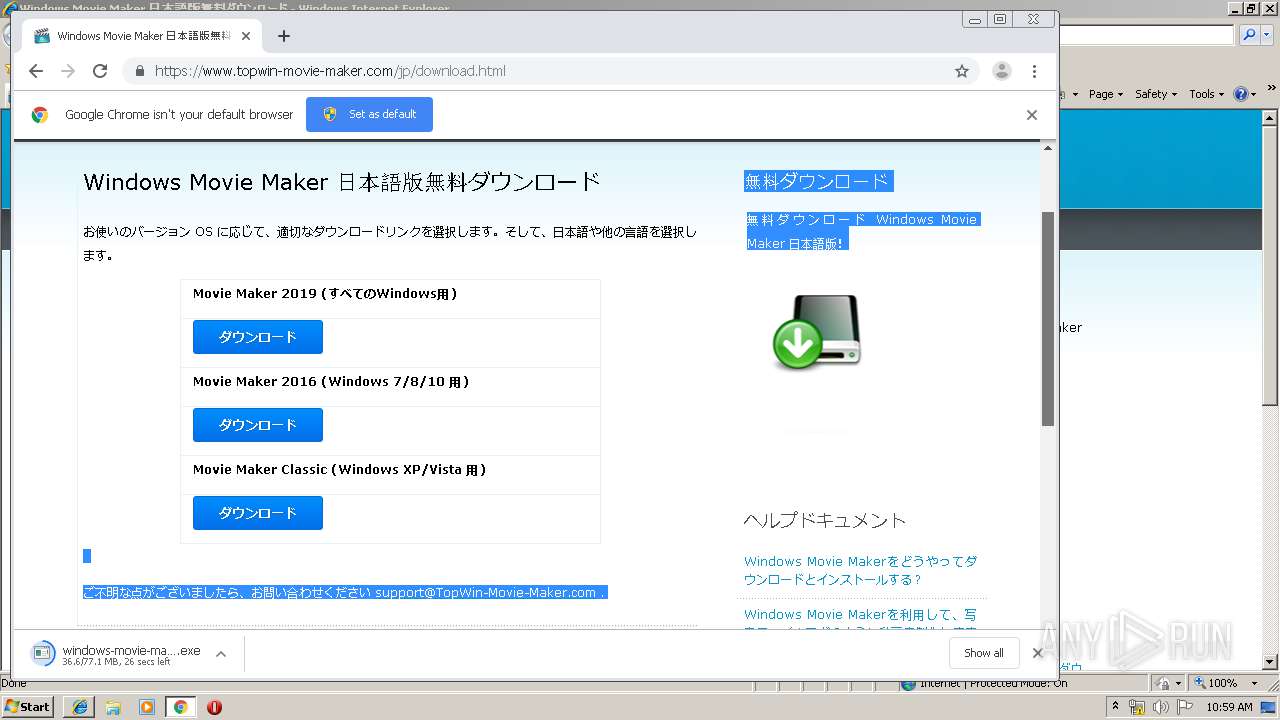
Task: Click the Show desktop button in tray
Action: [x=1268, y=707]
